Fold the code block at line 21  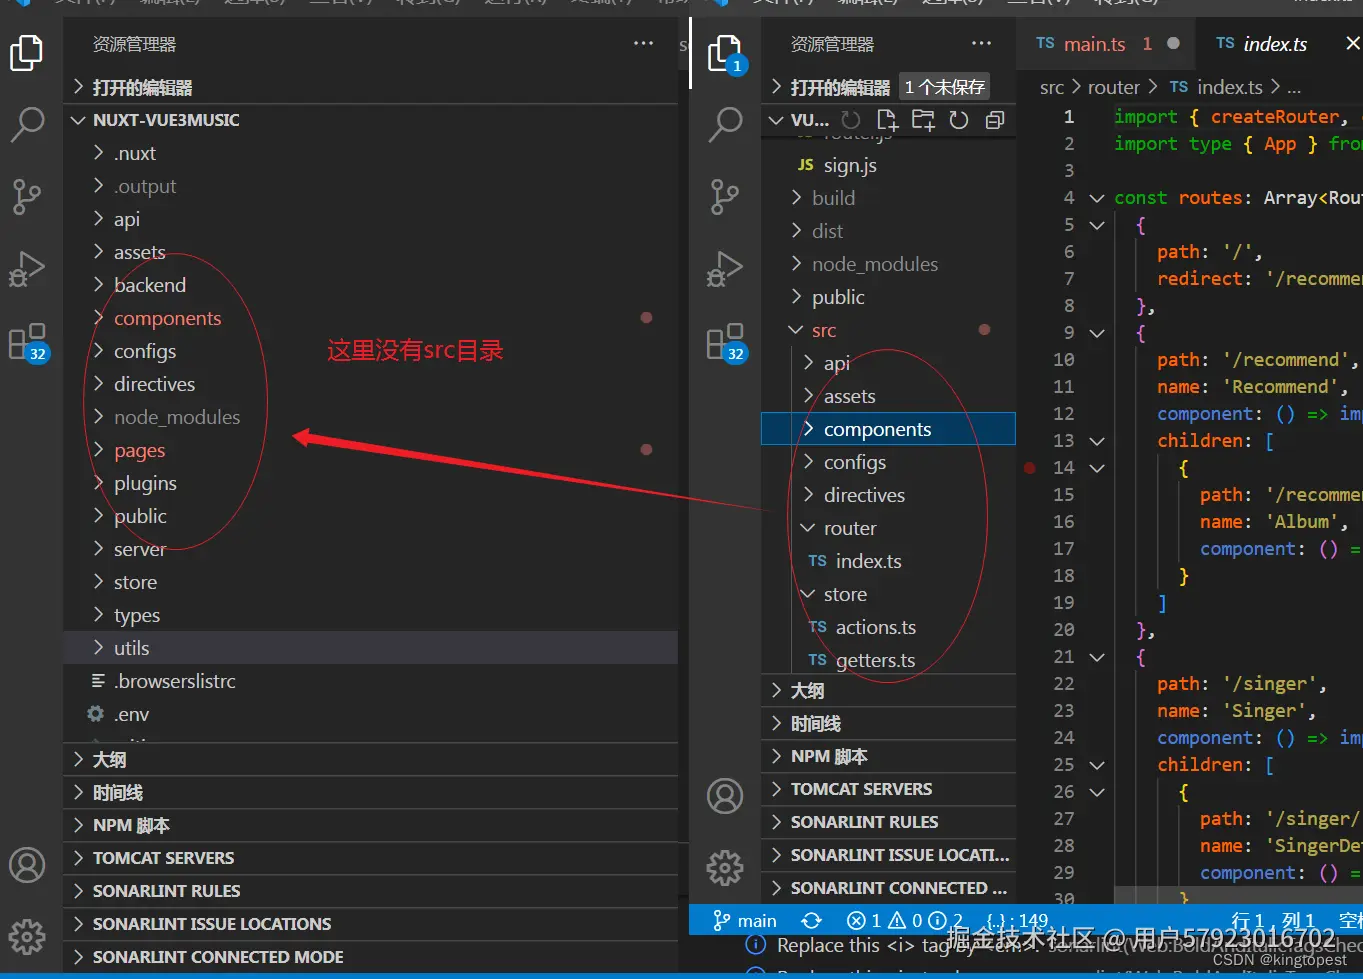pyautogui.click(x=1097, y=657)
